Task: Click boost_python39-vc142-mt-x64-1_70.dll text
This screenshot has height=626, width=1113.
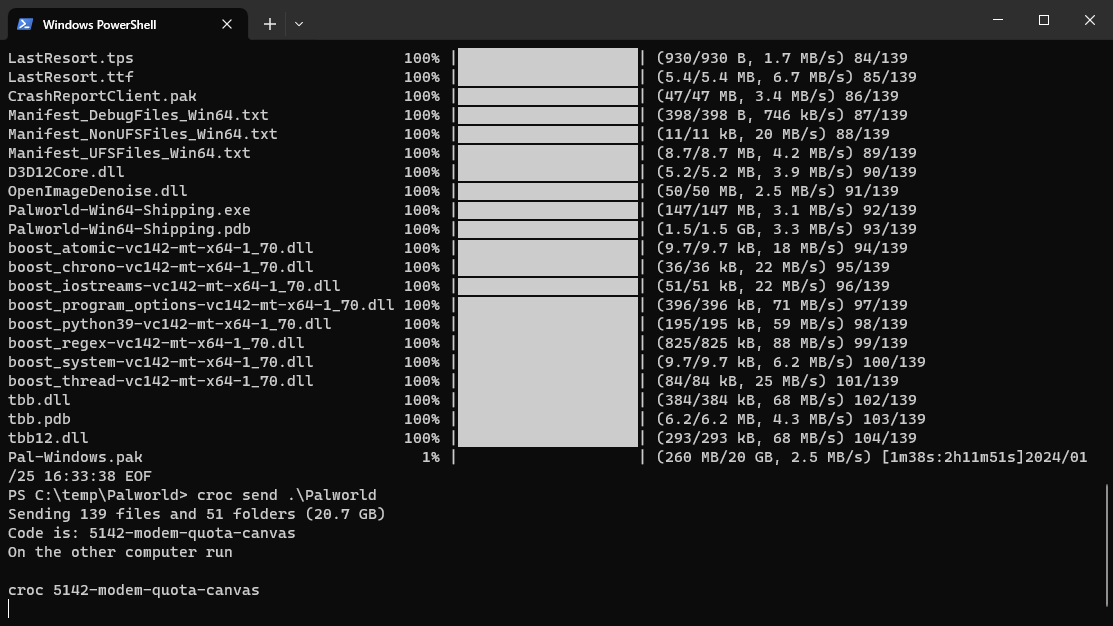Action: (170, 324)
